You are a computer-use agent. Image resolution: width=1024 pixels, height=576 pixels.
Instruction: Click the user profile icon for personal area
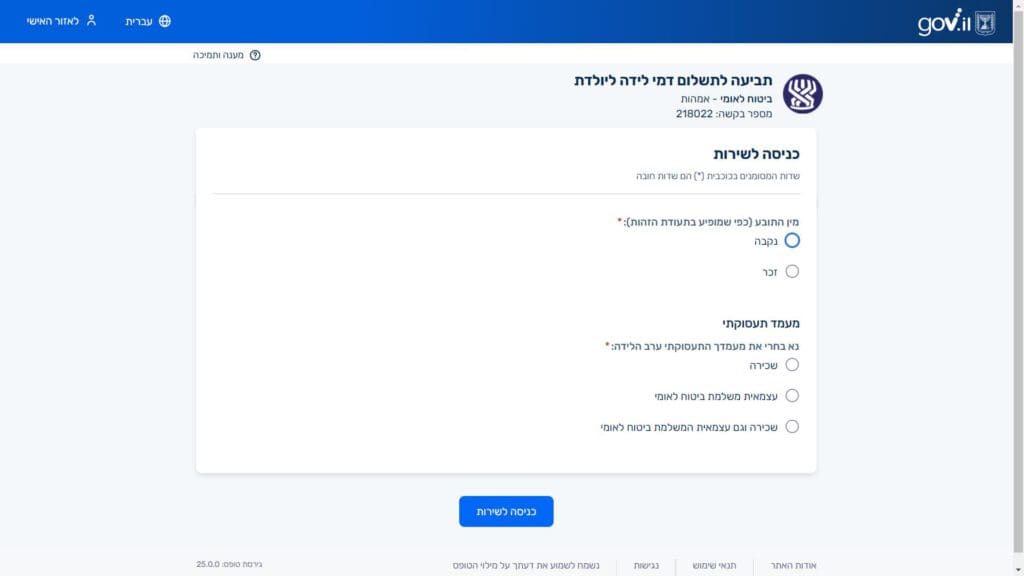pyautogui.click(x=91, y=20)
